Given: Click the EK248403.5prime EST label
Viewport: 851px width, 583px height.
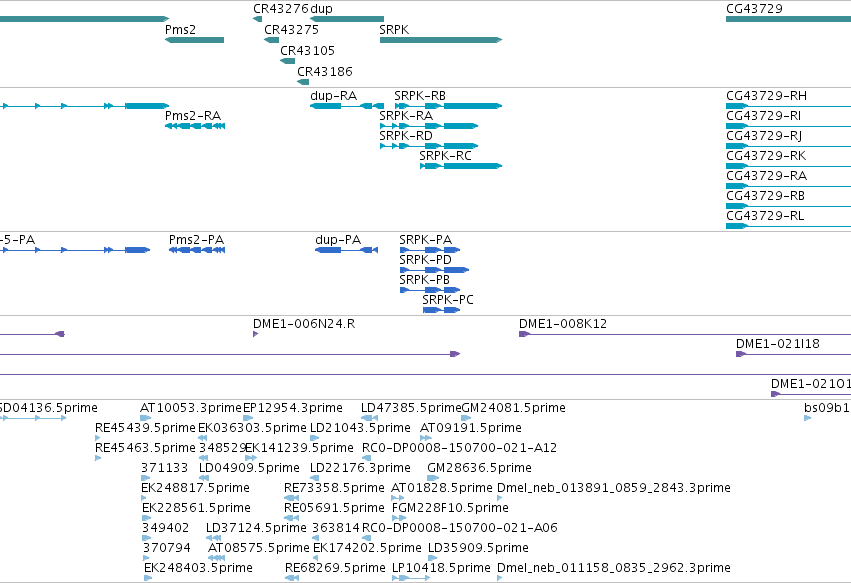Looking at the screenshot, I should click(x=198, y=568).
